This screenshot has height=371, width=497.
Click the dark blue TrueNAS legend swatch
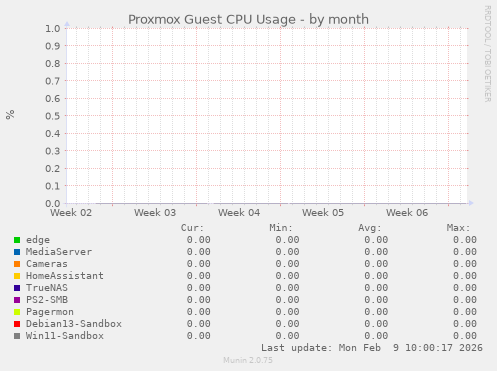click(17, 288)
